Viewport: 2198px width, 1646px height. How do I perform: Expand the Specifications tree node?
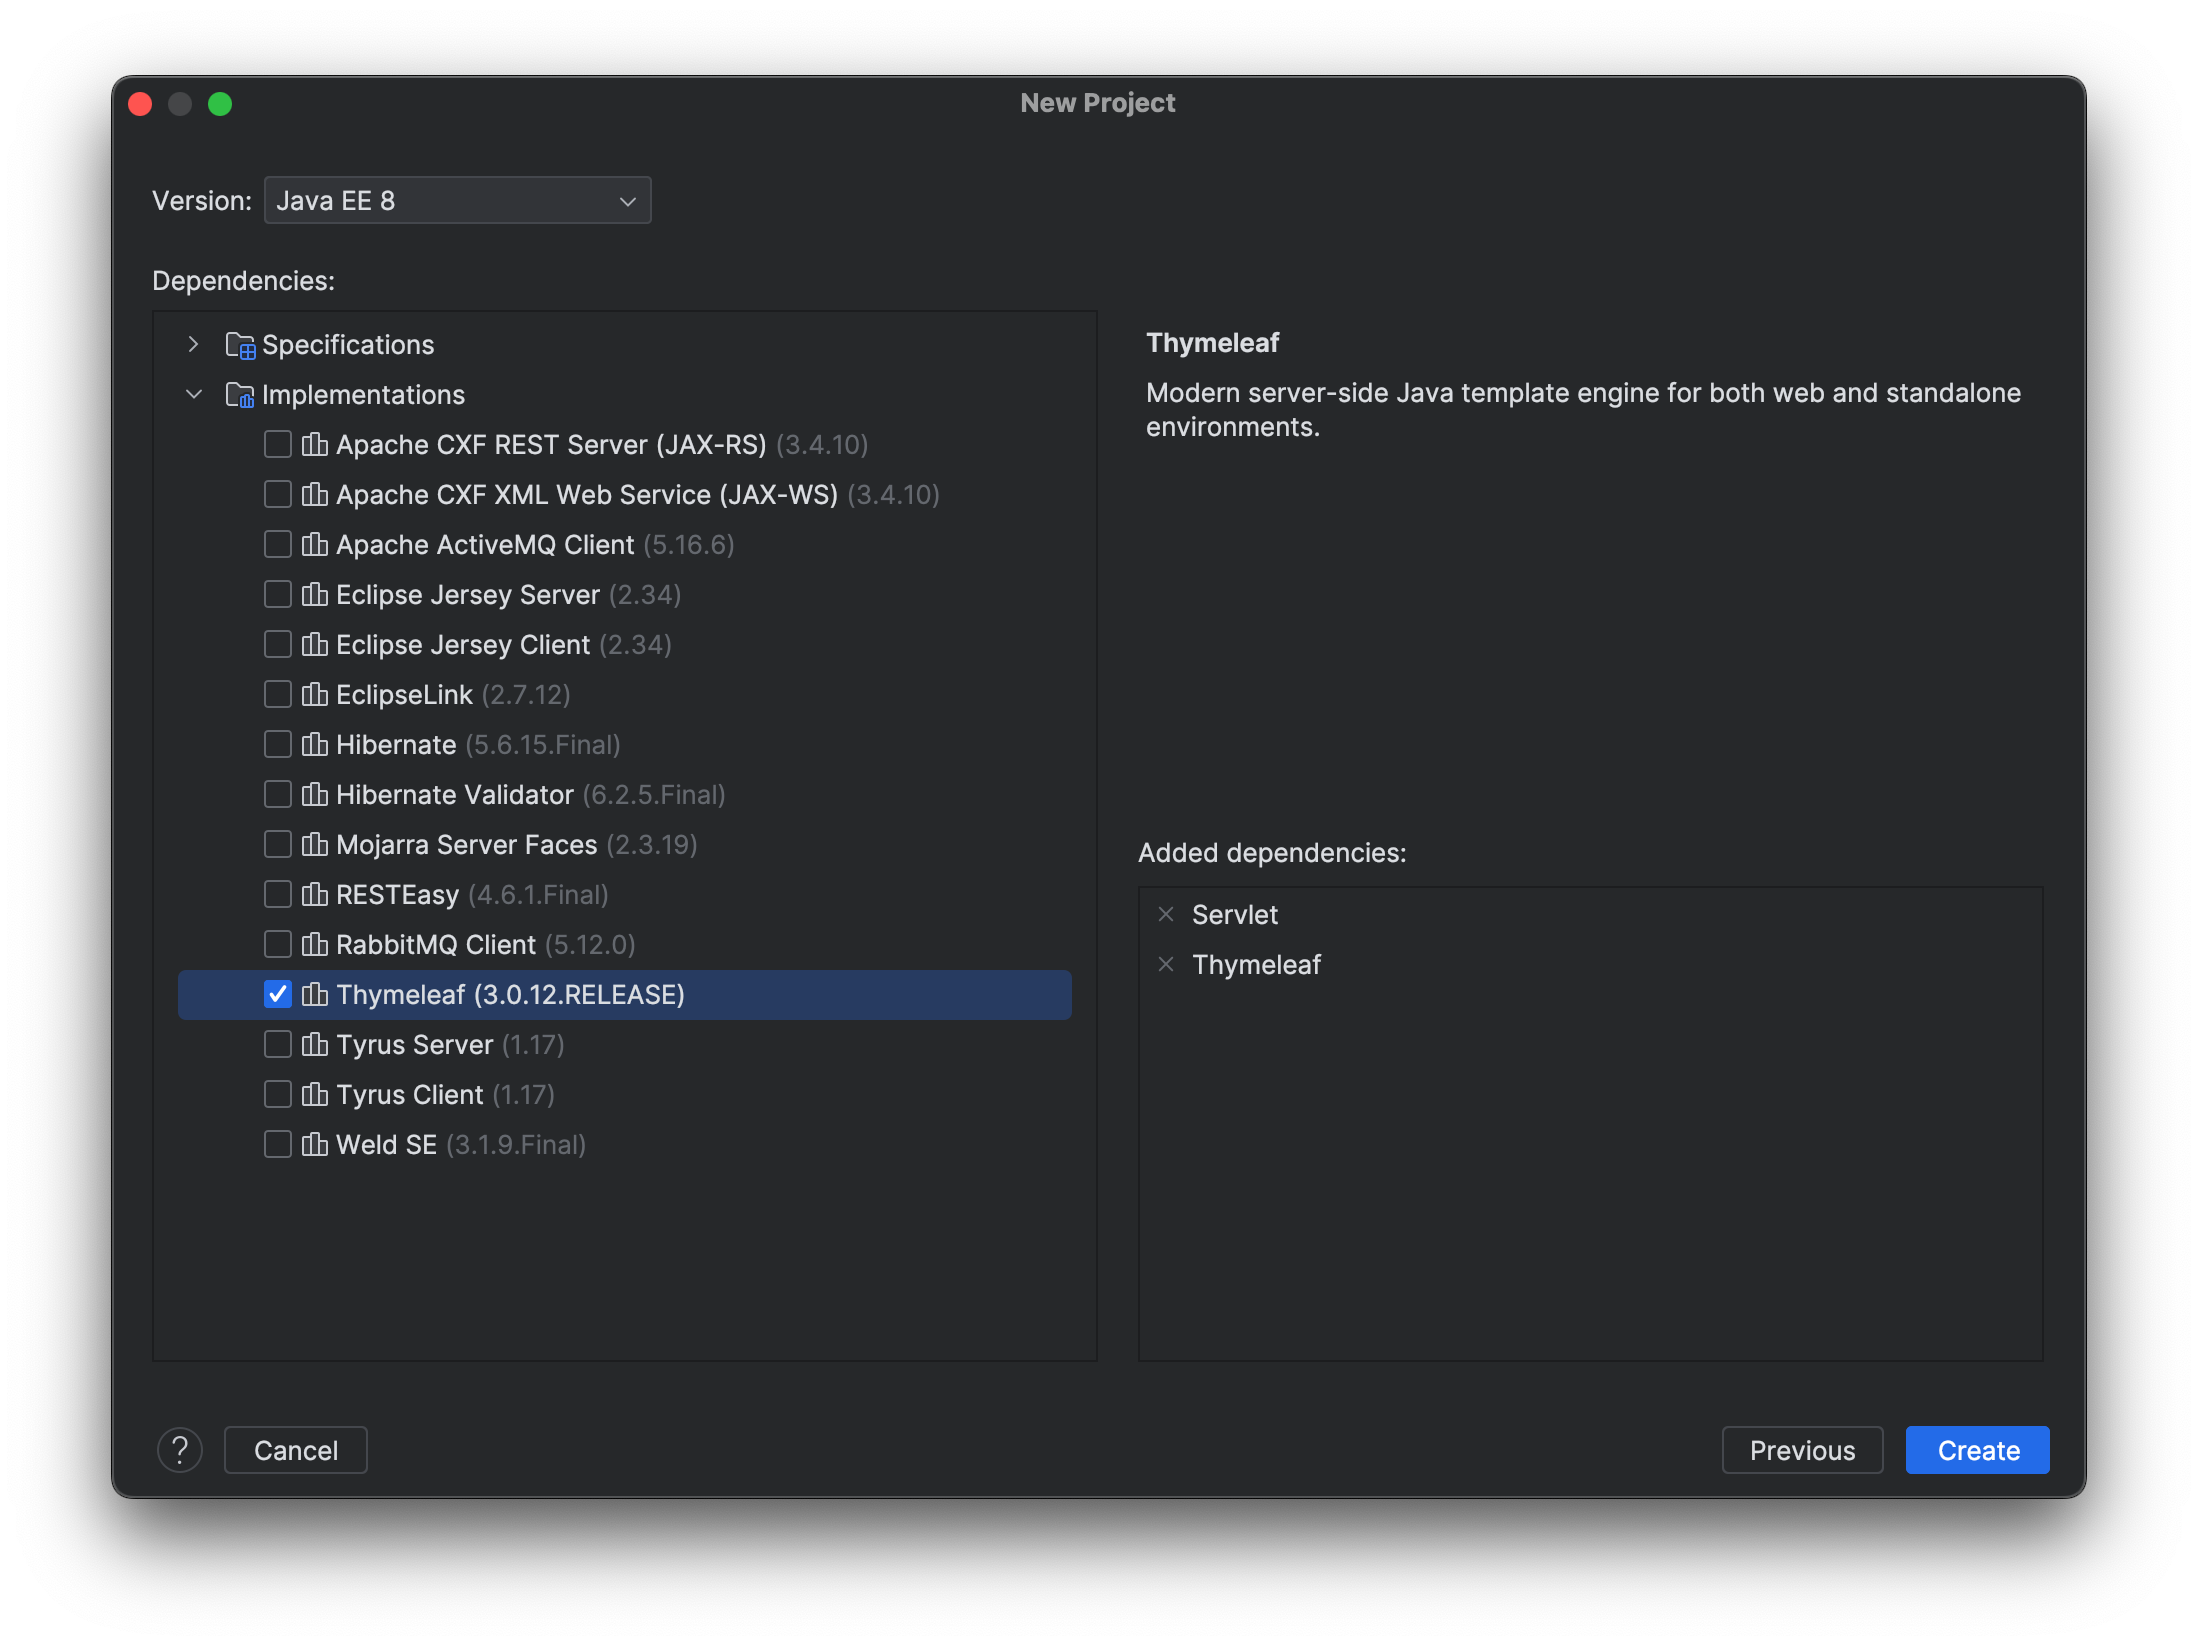[x=193, y=344]
